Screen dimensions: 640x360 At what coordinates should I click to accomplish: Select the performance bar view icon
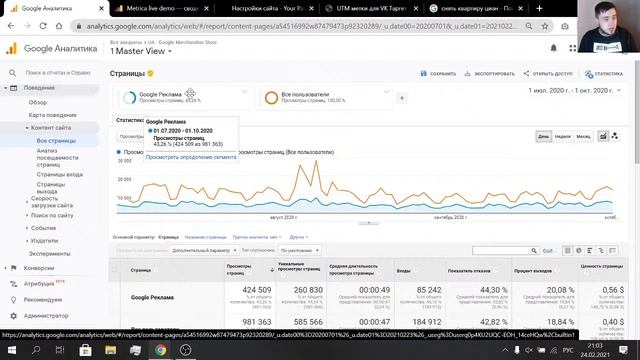click(590, 251)
